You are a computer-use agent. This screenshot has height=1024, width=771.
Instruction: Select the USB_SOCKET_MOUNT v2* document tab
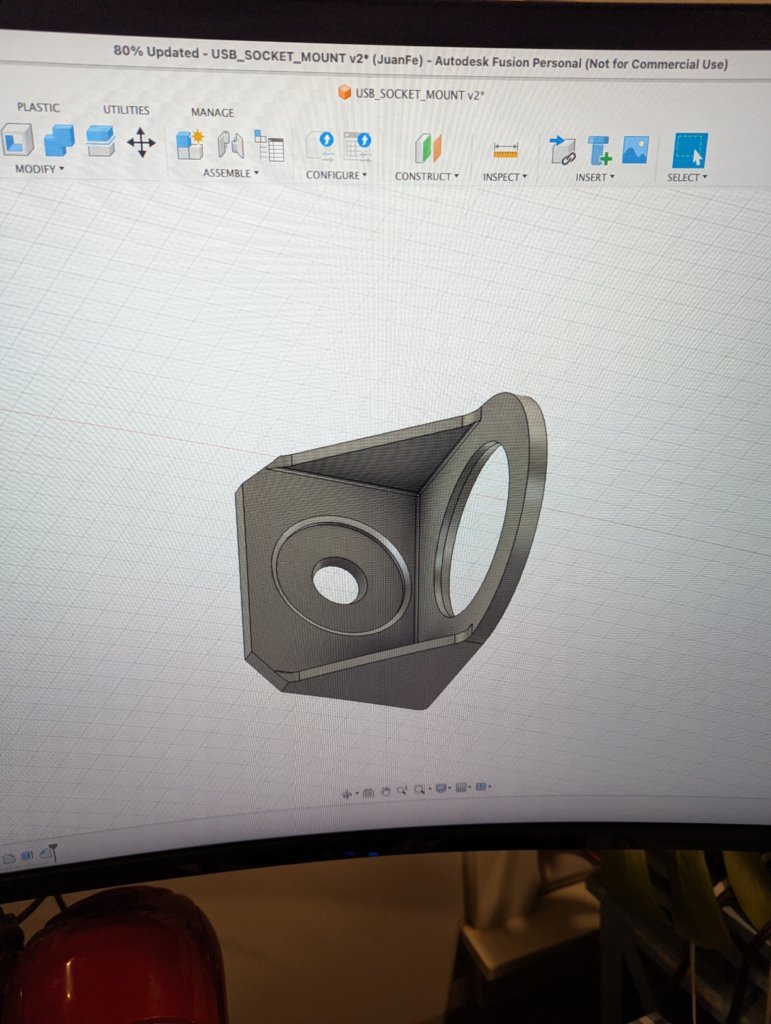click(411, 93)
